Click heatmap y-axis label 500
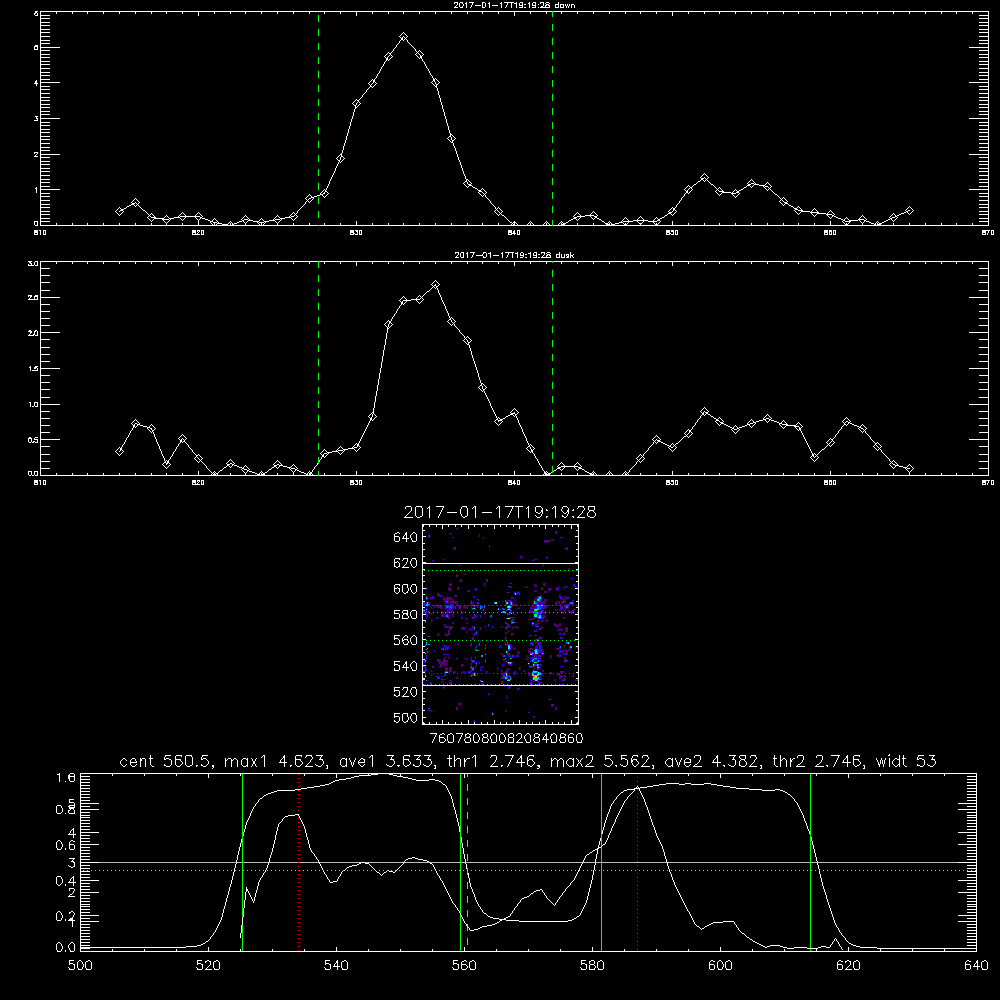The height and width of the screenshot is (1000, 1000). point(406,717)
